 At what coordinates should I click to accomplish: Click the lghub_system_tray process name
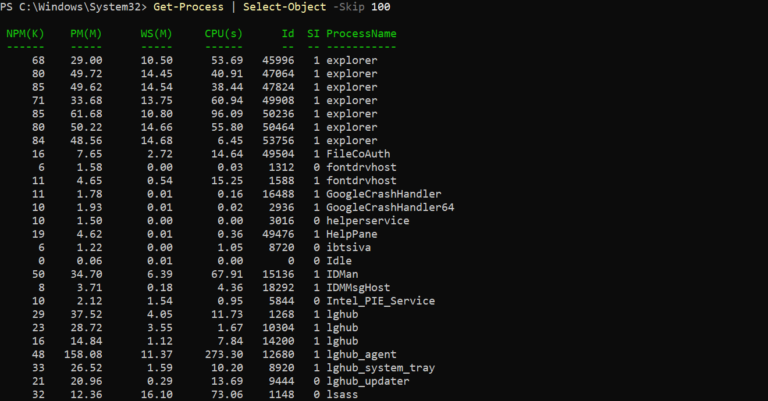pyautogui.click(x=380, y=368)
